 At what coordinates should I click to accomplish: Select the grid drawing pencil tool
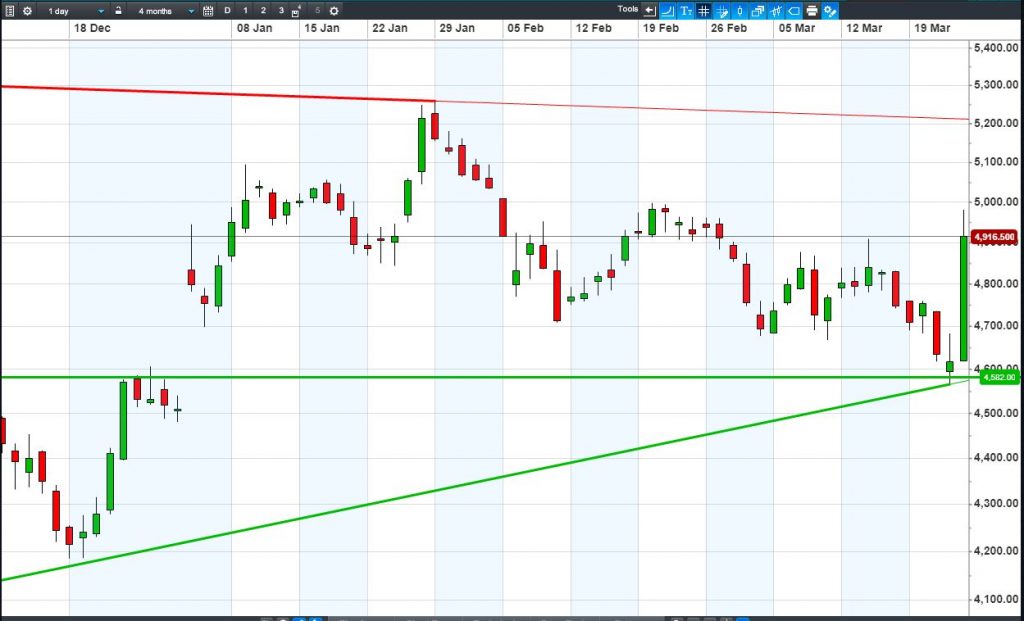(722, 10)
